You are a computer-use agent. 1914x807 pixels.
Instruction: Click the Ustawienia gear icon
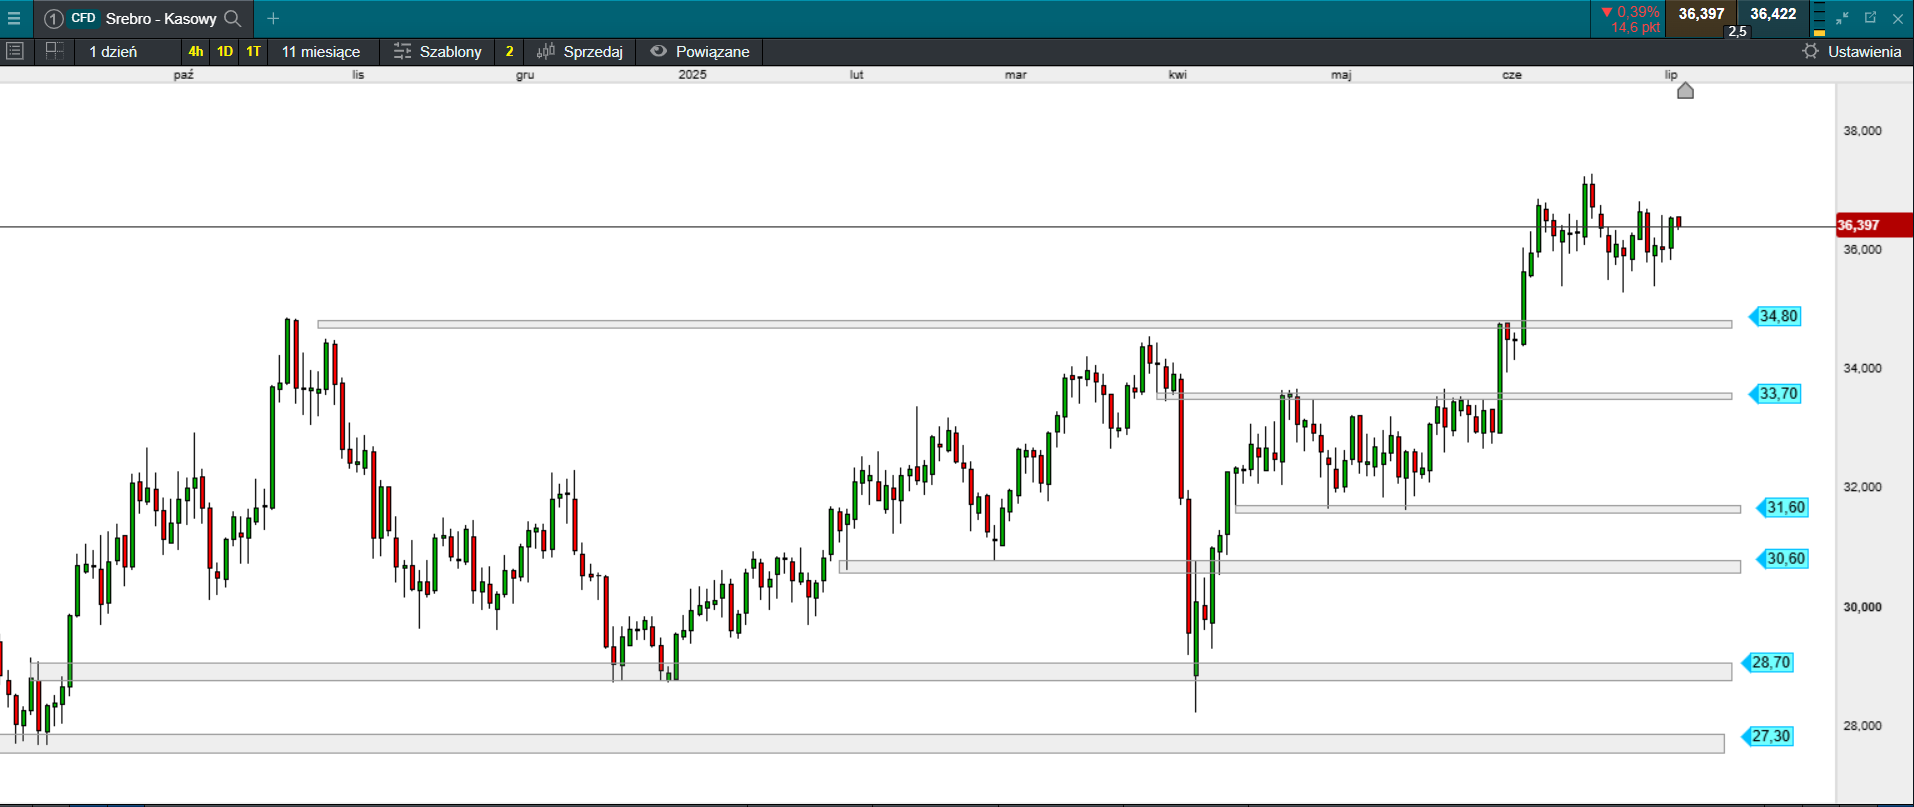pyautogui.click(x=1810, y=51)
